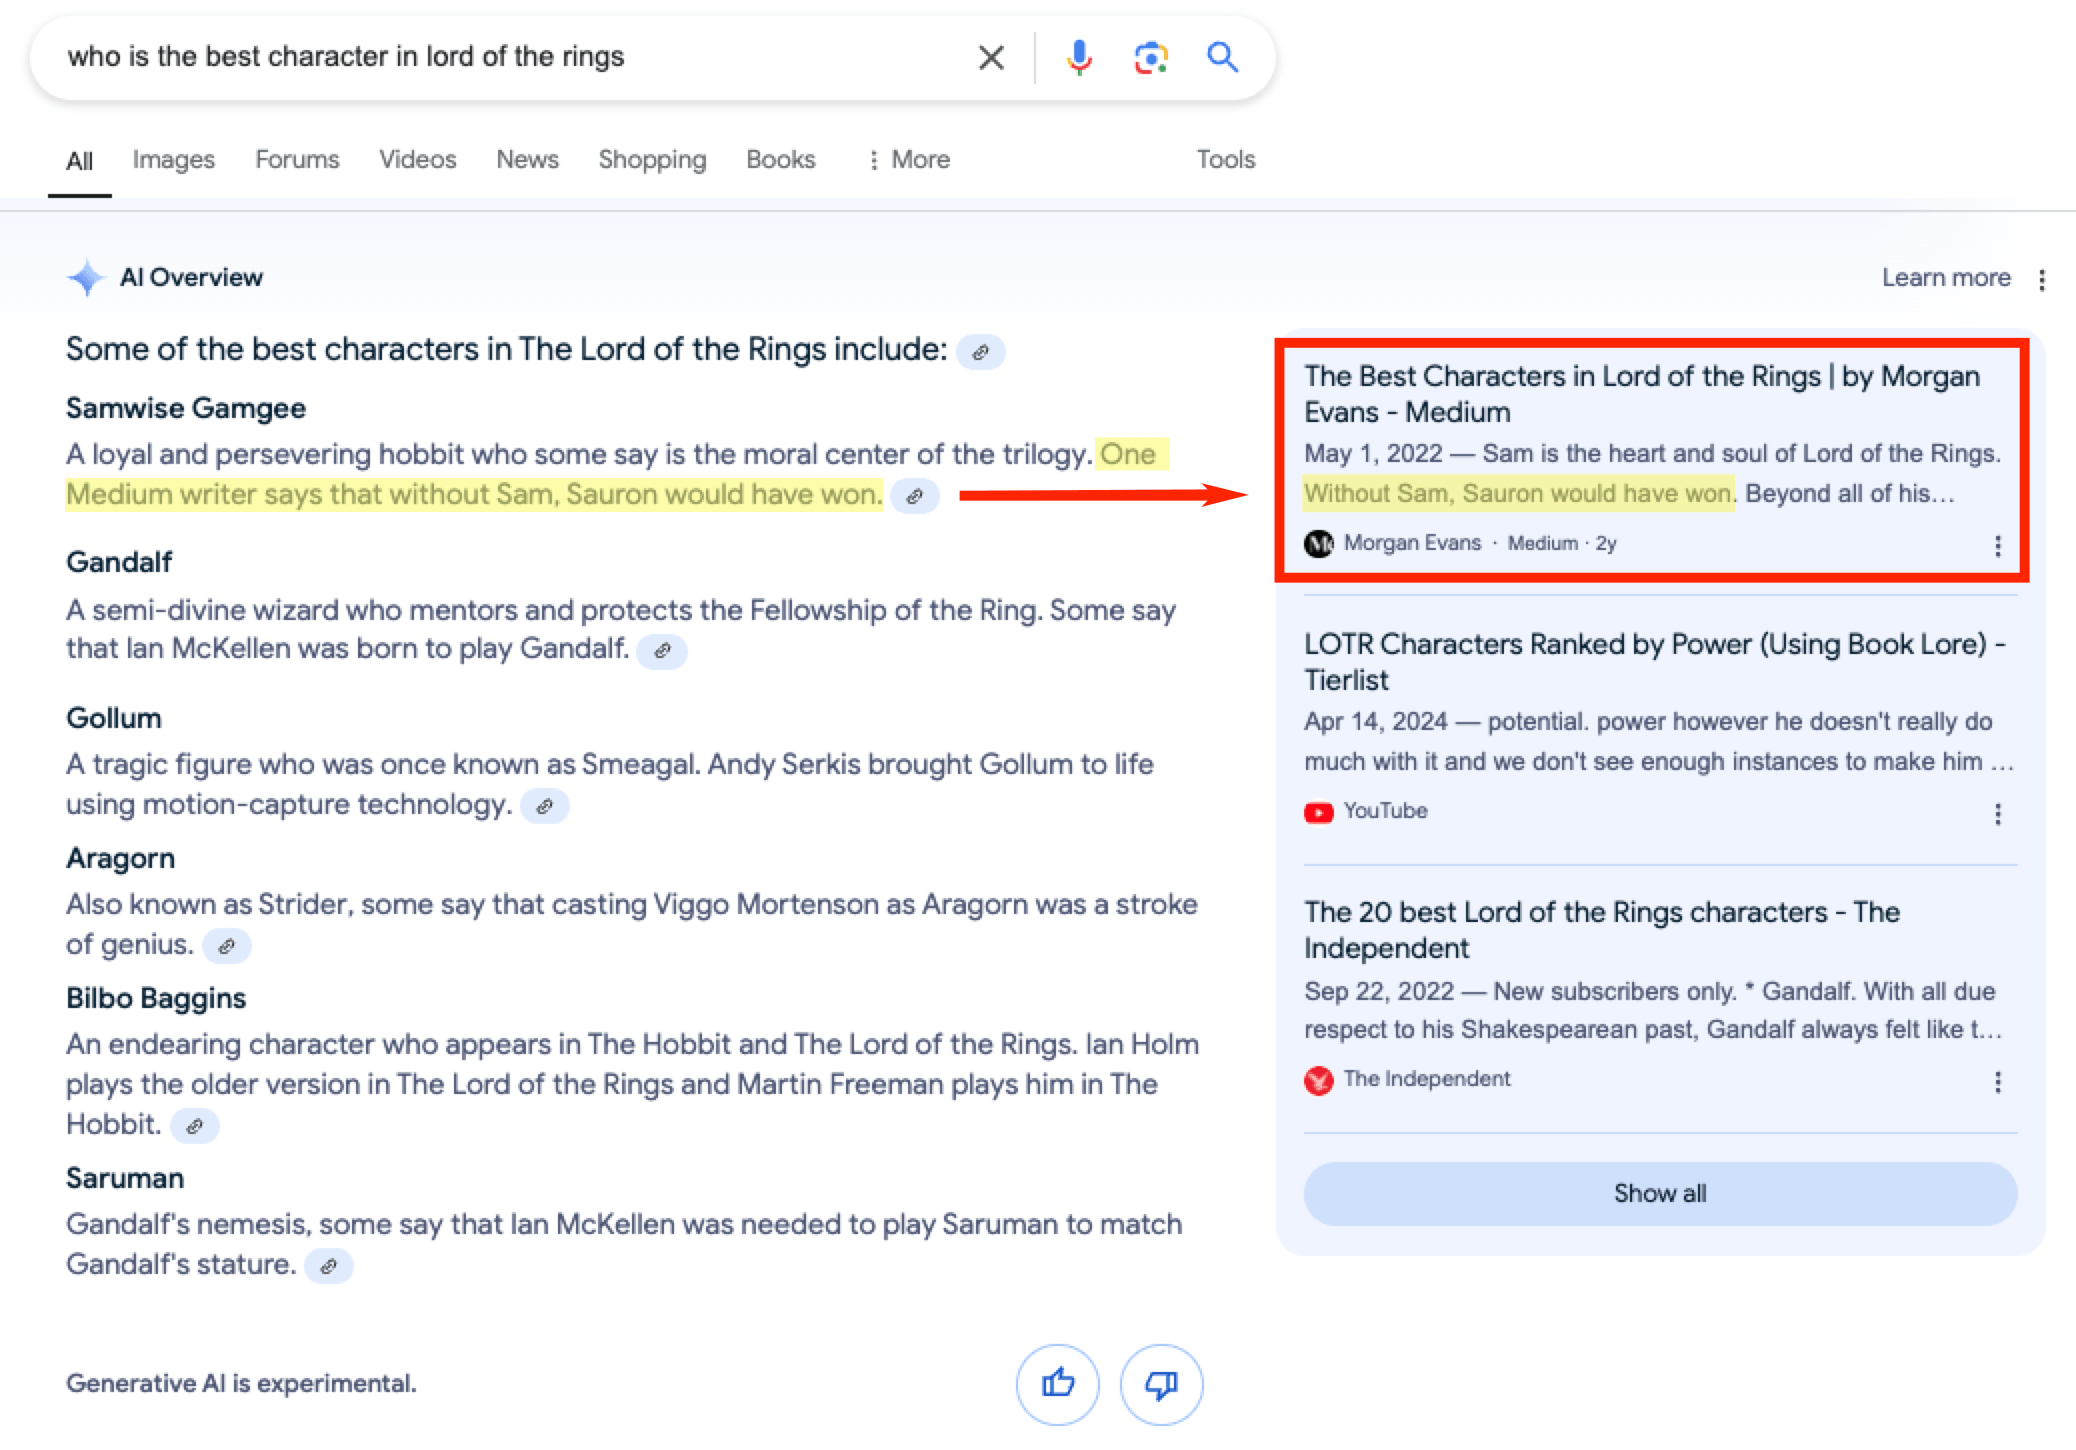The image size is (2076, 1450).
Task: Open the source link icon after the Sauron sentence
Action: 914,496
